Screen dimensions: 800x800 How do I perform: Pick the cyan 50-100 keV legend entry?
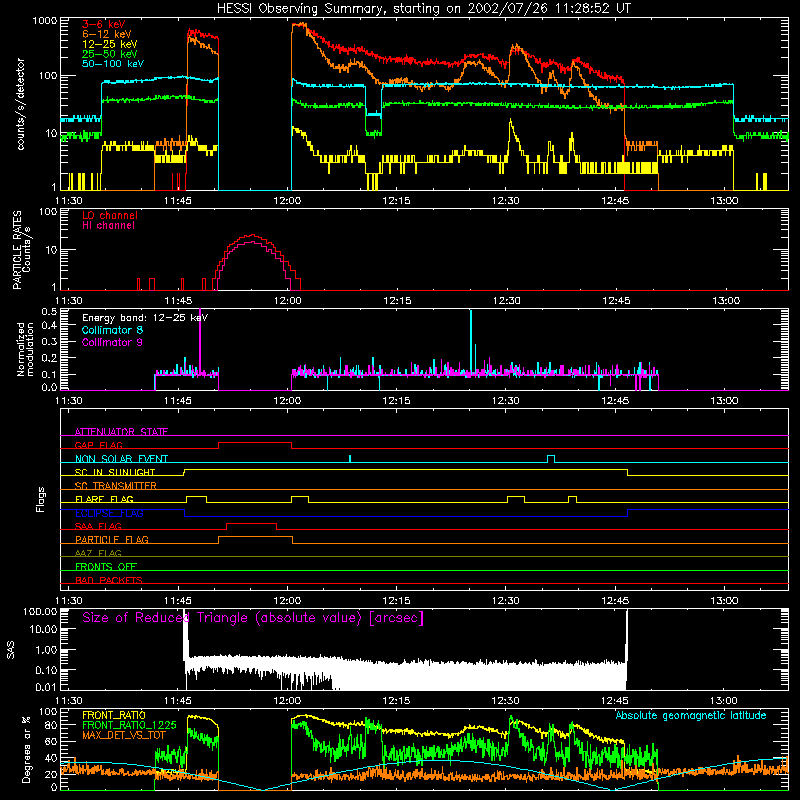tap(113, 64)
